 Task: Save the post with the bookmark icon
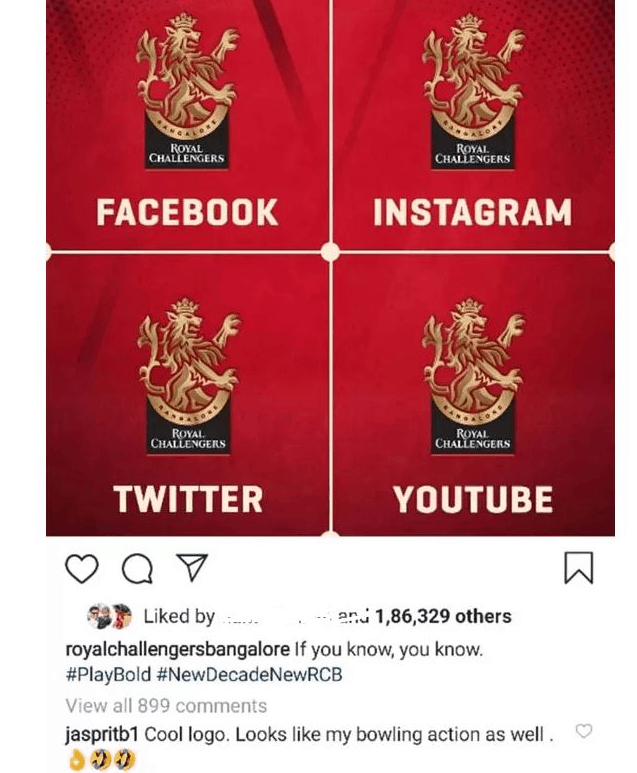578,568
